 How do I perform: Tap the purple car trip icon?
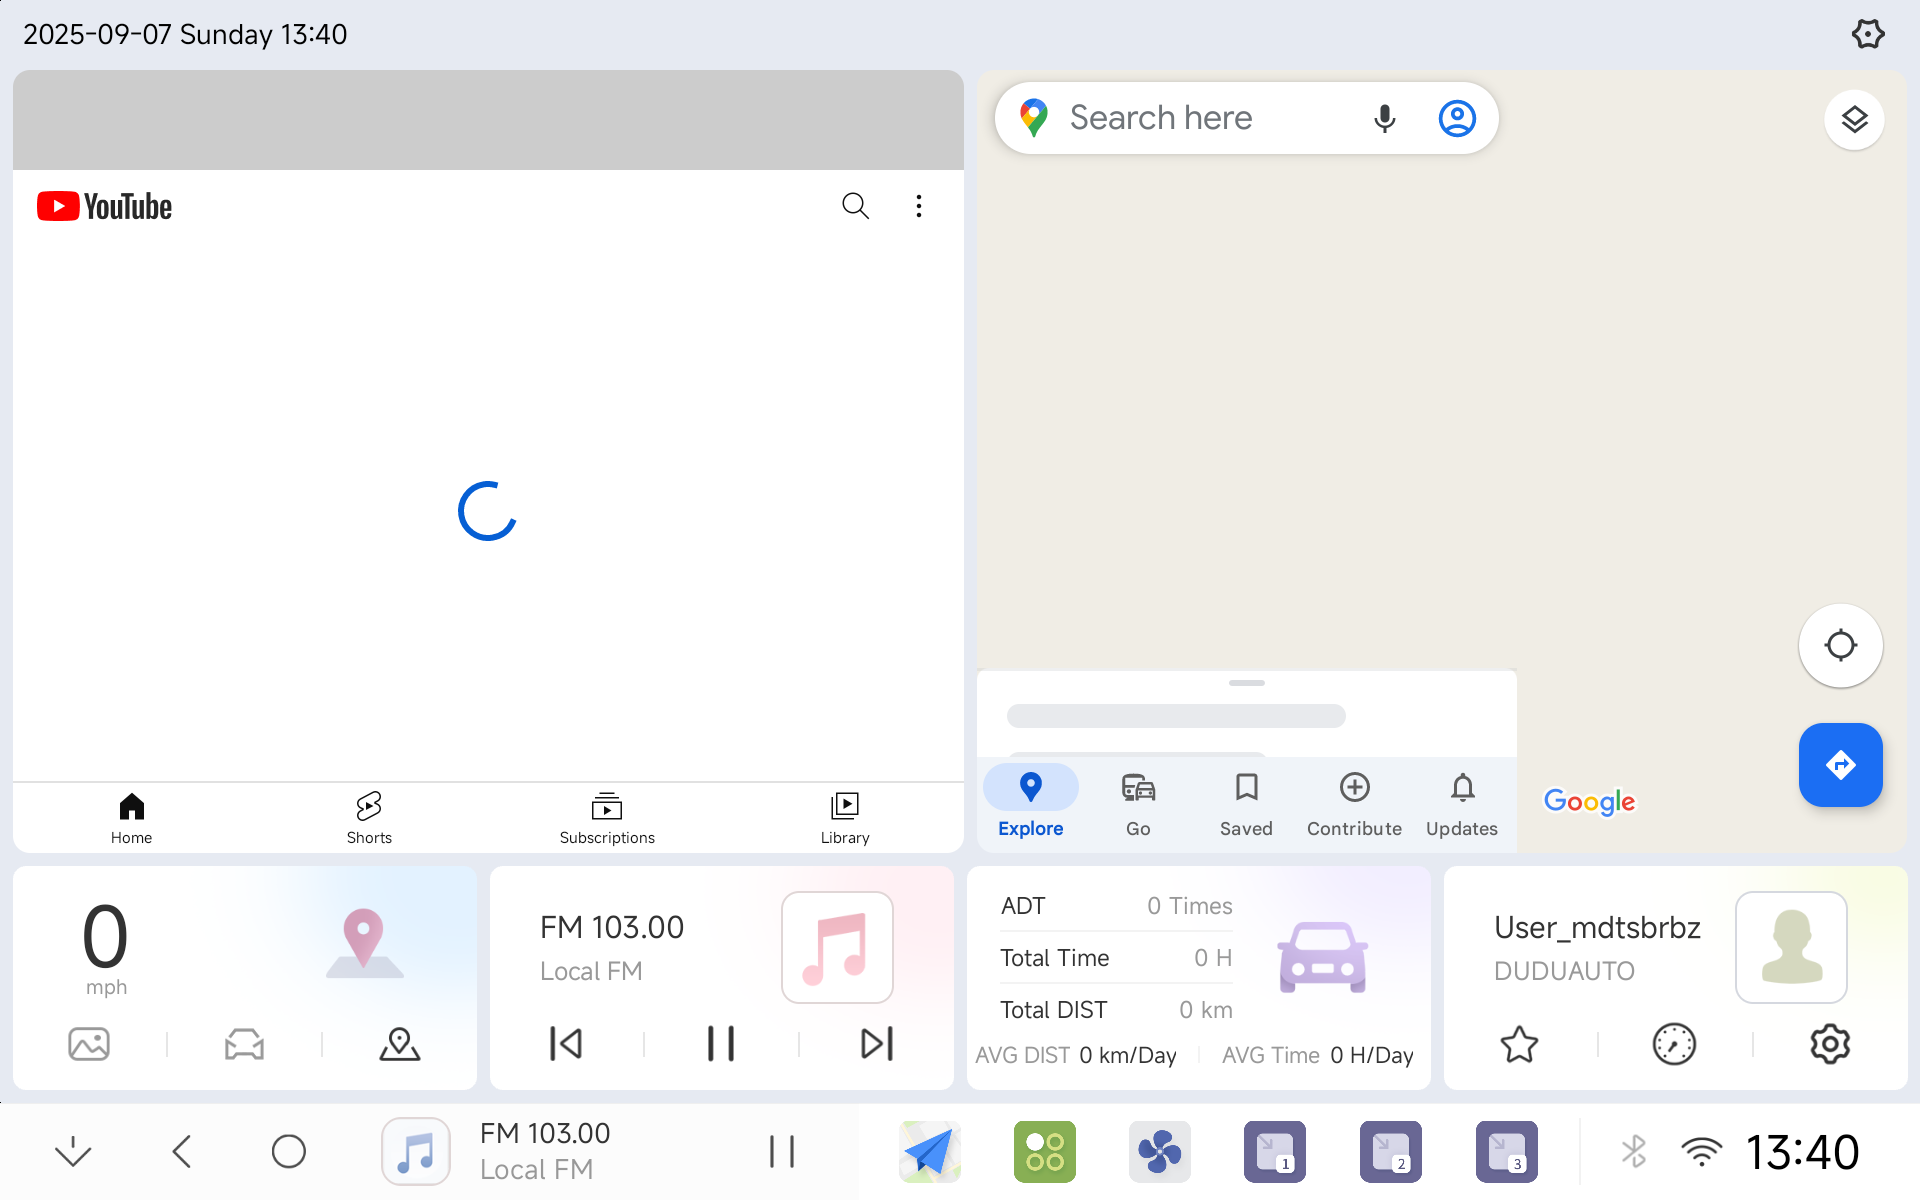pyautogui.click(x=1322, y=957)
